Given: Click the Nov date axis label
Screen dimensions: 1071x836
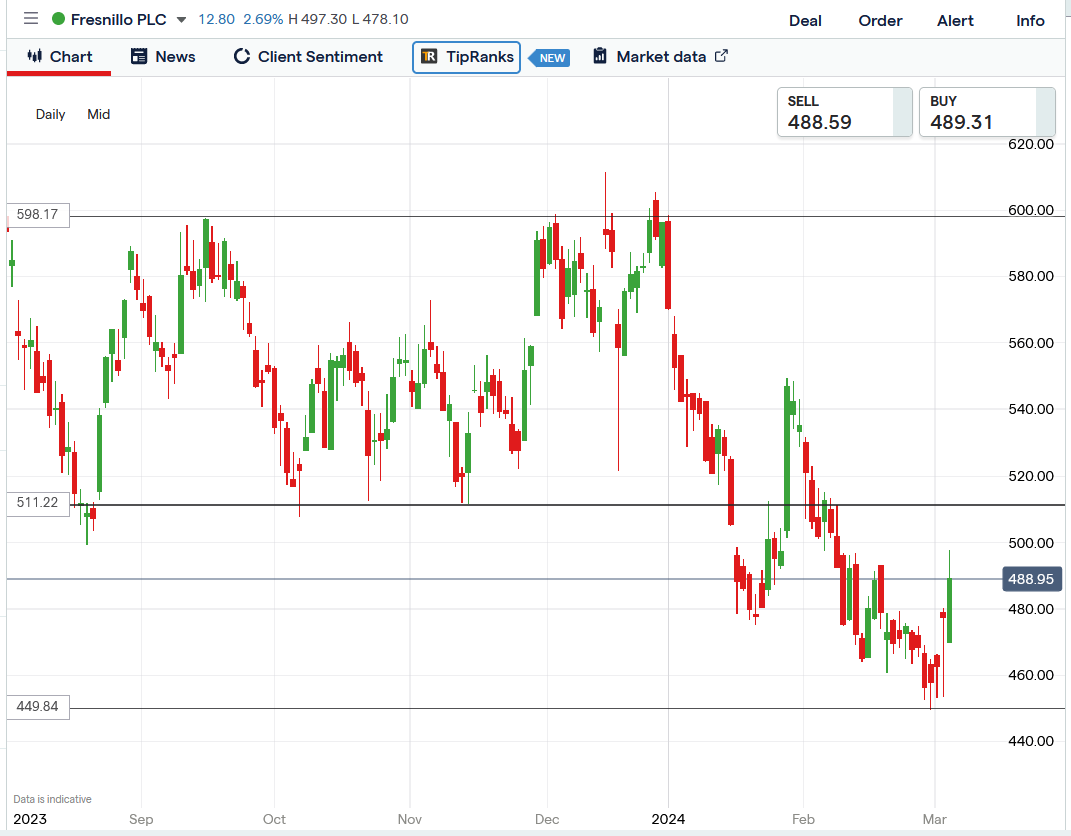Looking at the screenshot, I should [410, 819].
